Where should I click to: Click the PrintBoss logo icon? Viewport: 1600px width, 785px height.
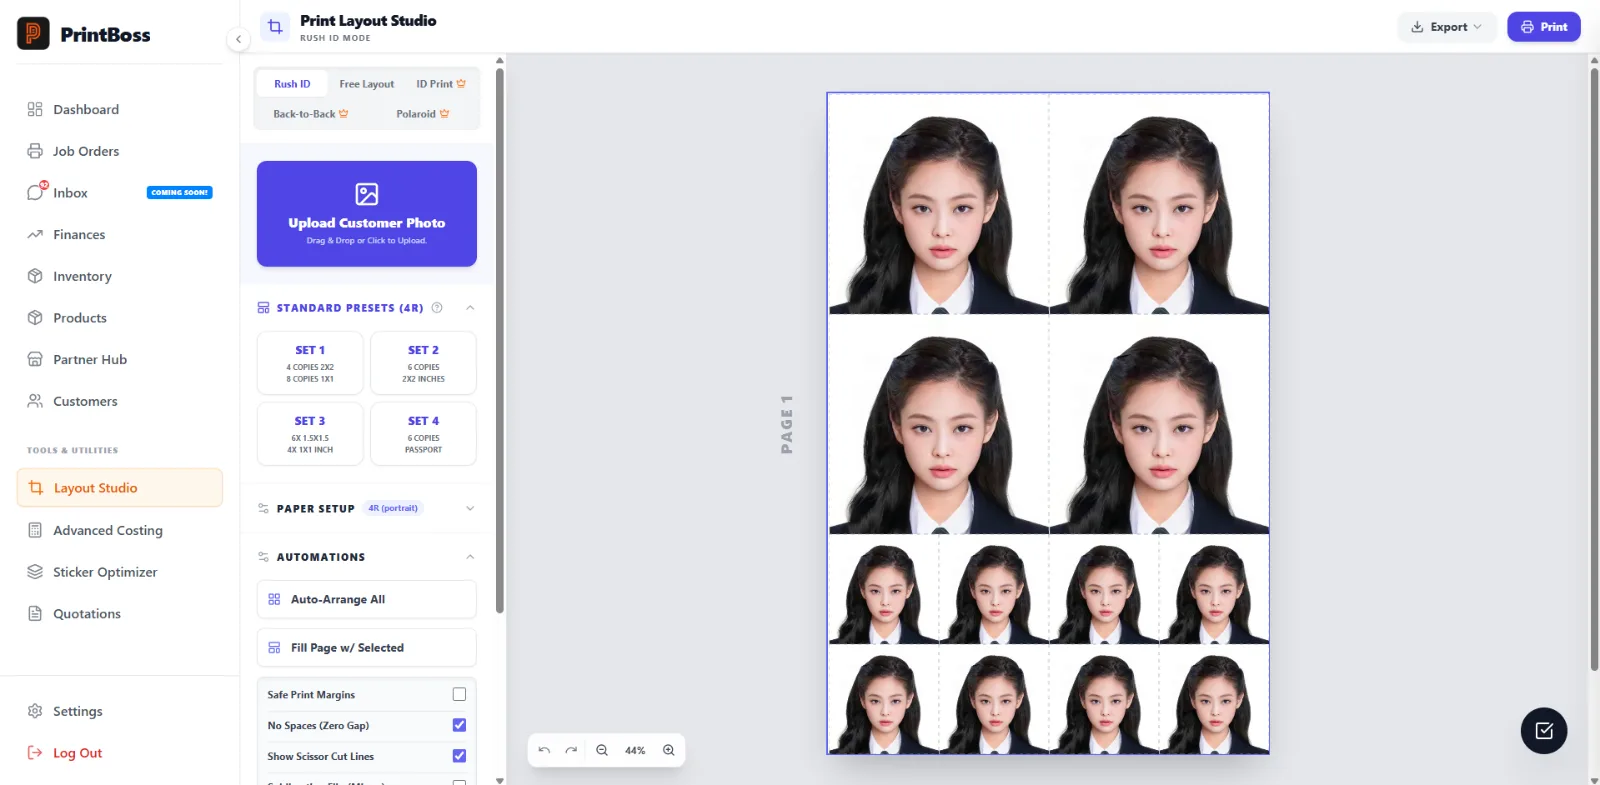tap(33, 34)
